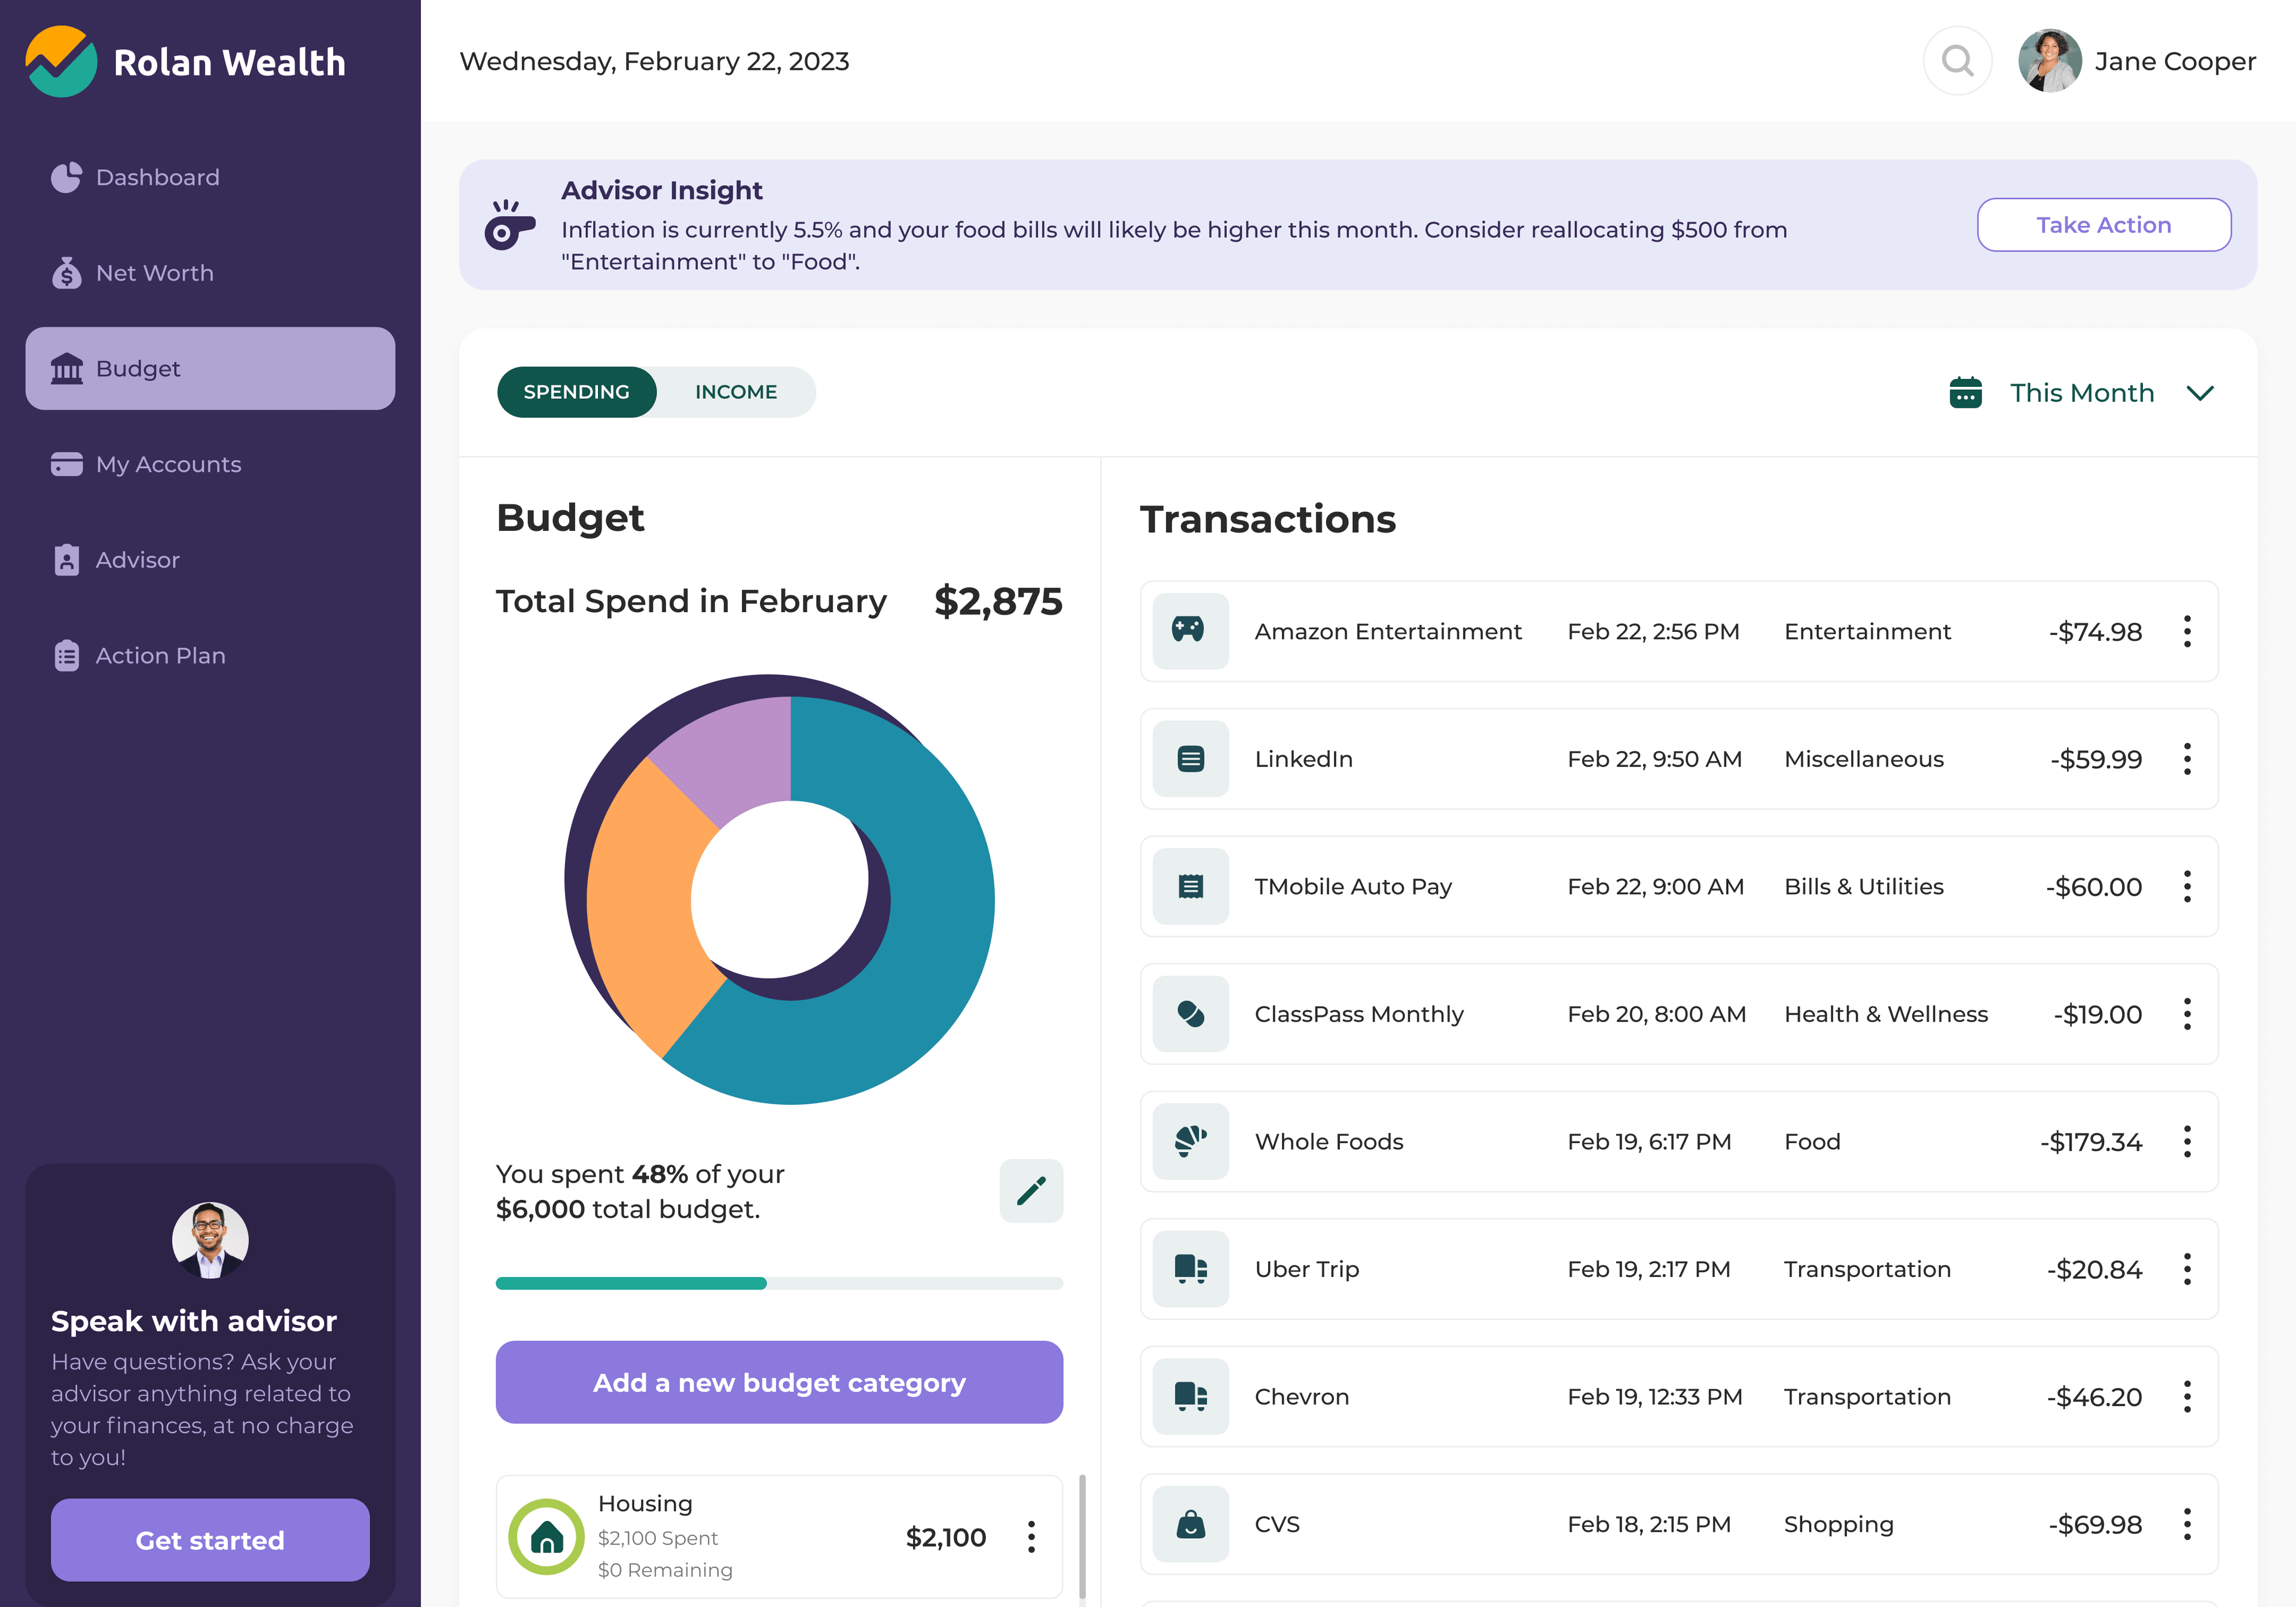Open the Housing category three-dot menu
2296x1607 pixels.
(1031, 1536)
